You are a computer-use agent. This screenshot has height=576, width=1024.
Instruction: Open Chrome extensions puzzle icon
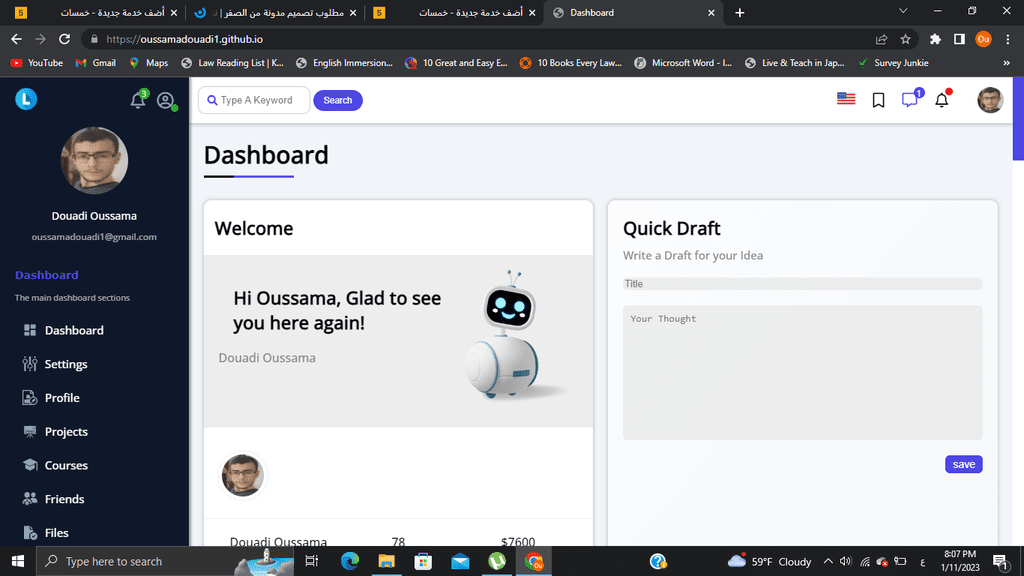point(935,39)
